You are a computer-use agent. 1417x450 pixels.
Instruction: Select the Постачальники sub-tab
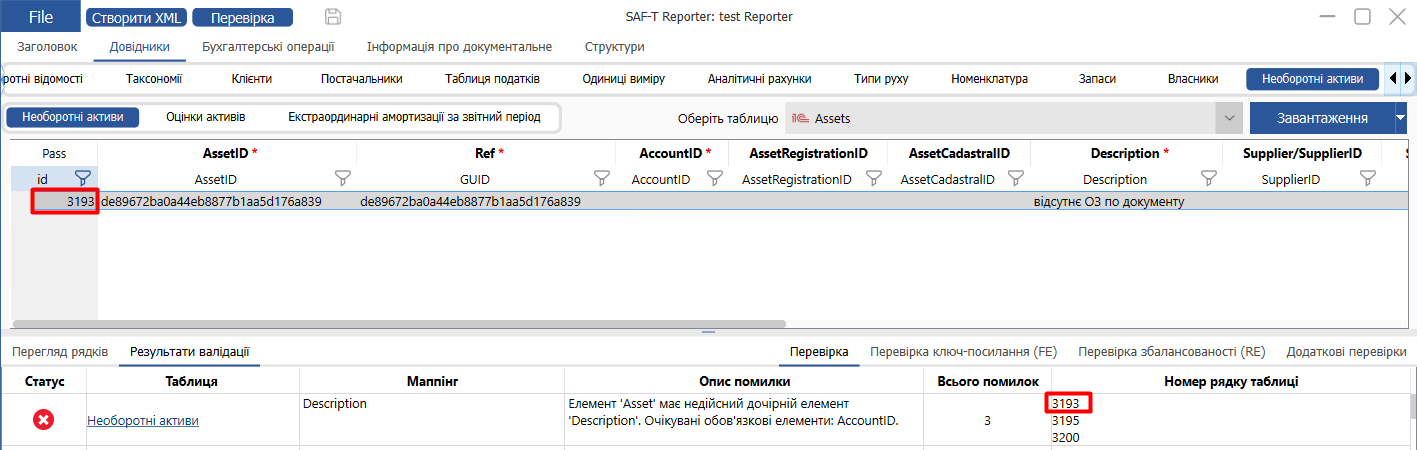tap(361, 79)
